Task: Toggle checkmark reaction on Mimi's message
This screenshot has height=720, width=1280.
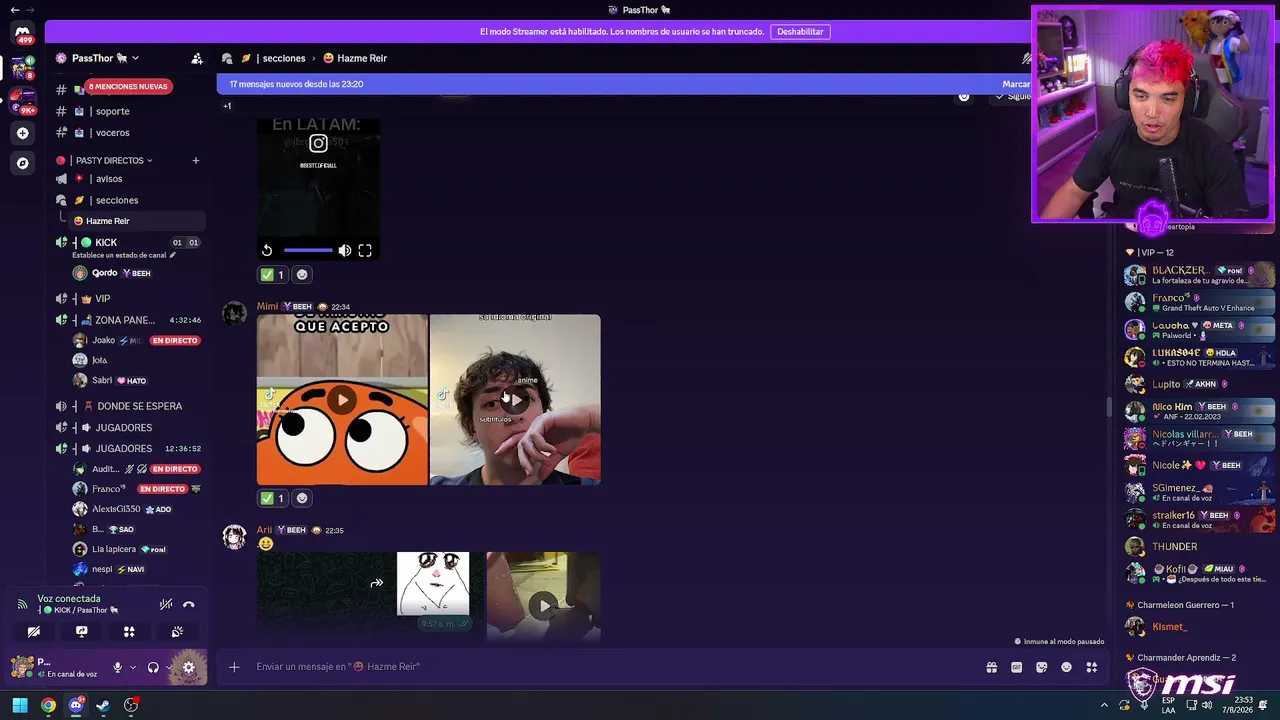Action: pos(272,498)
